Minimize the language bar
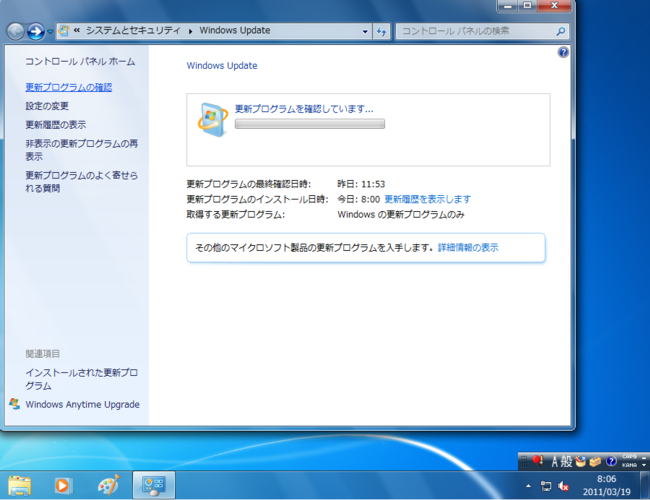 coord(644,457)
